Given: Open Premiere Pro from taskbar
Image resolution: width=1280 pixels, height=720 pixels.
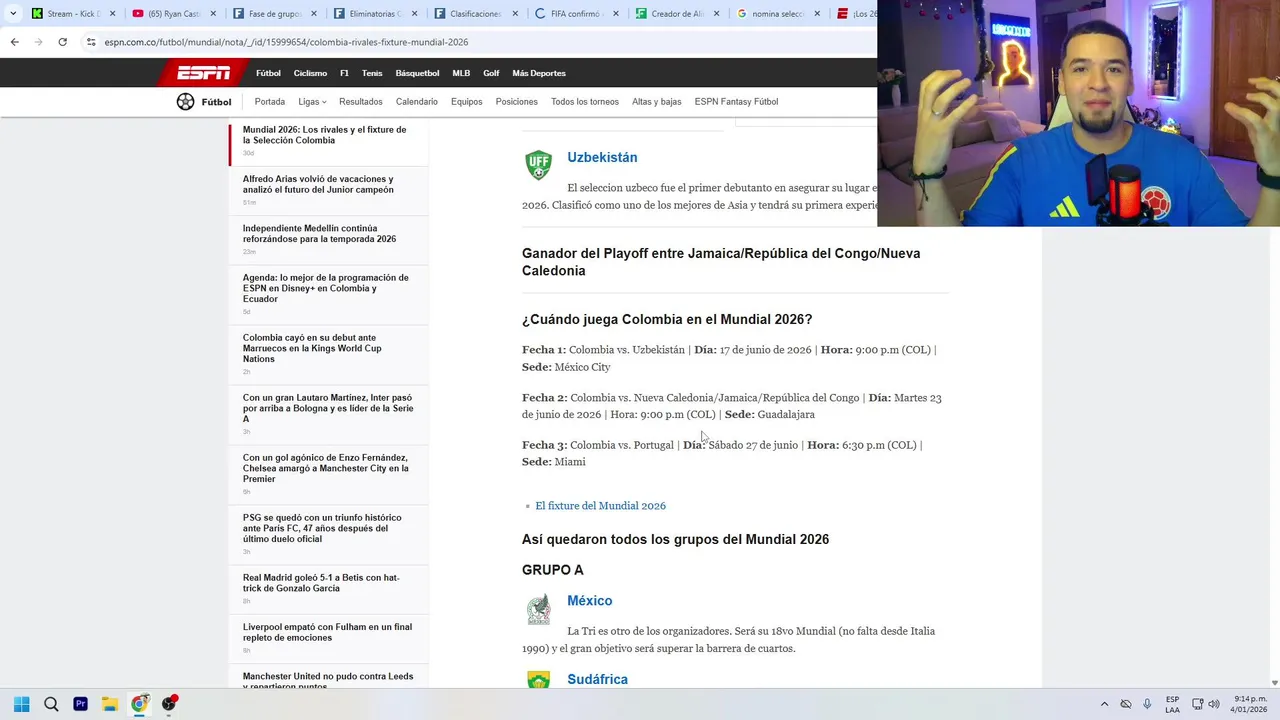Looking at the screenshot, I should [80, 704].
